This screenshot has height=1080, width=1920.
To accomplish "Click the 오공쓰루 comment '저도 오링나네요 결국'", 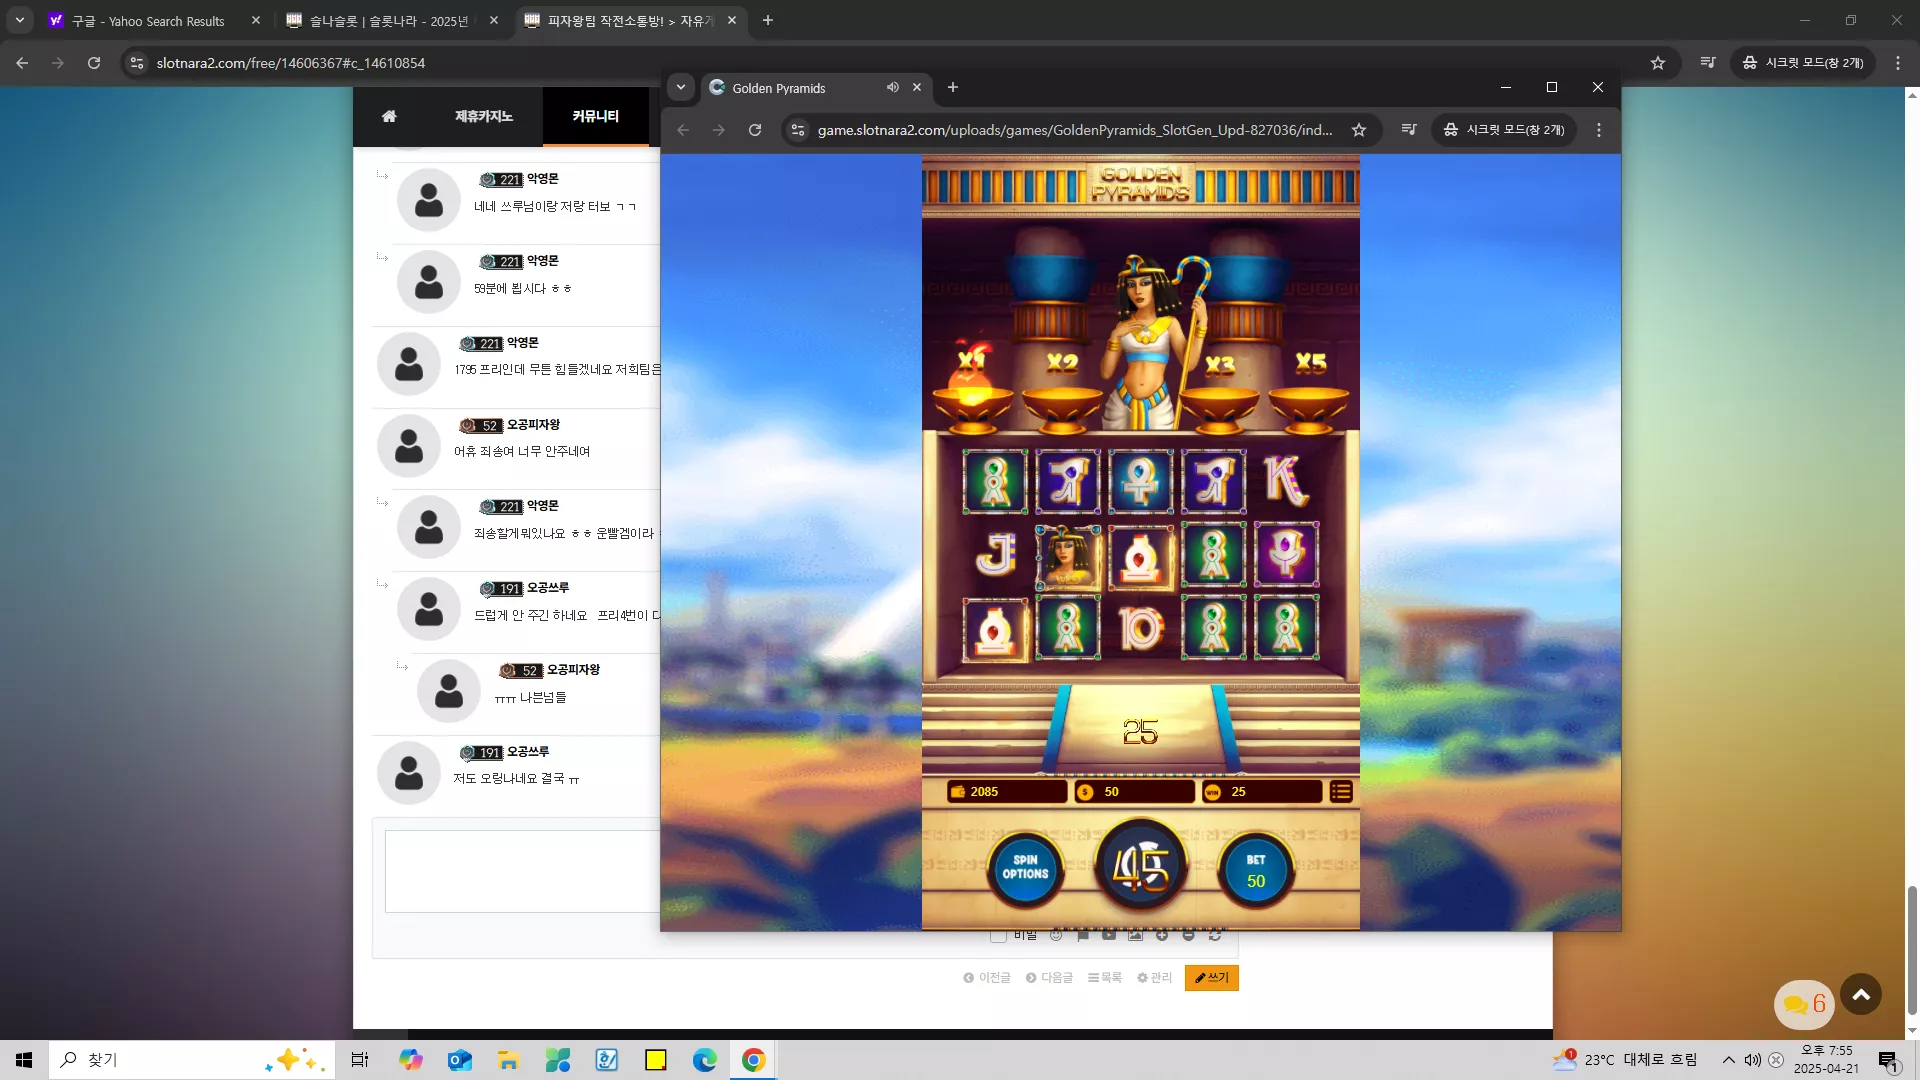I will 516,779.
